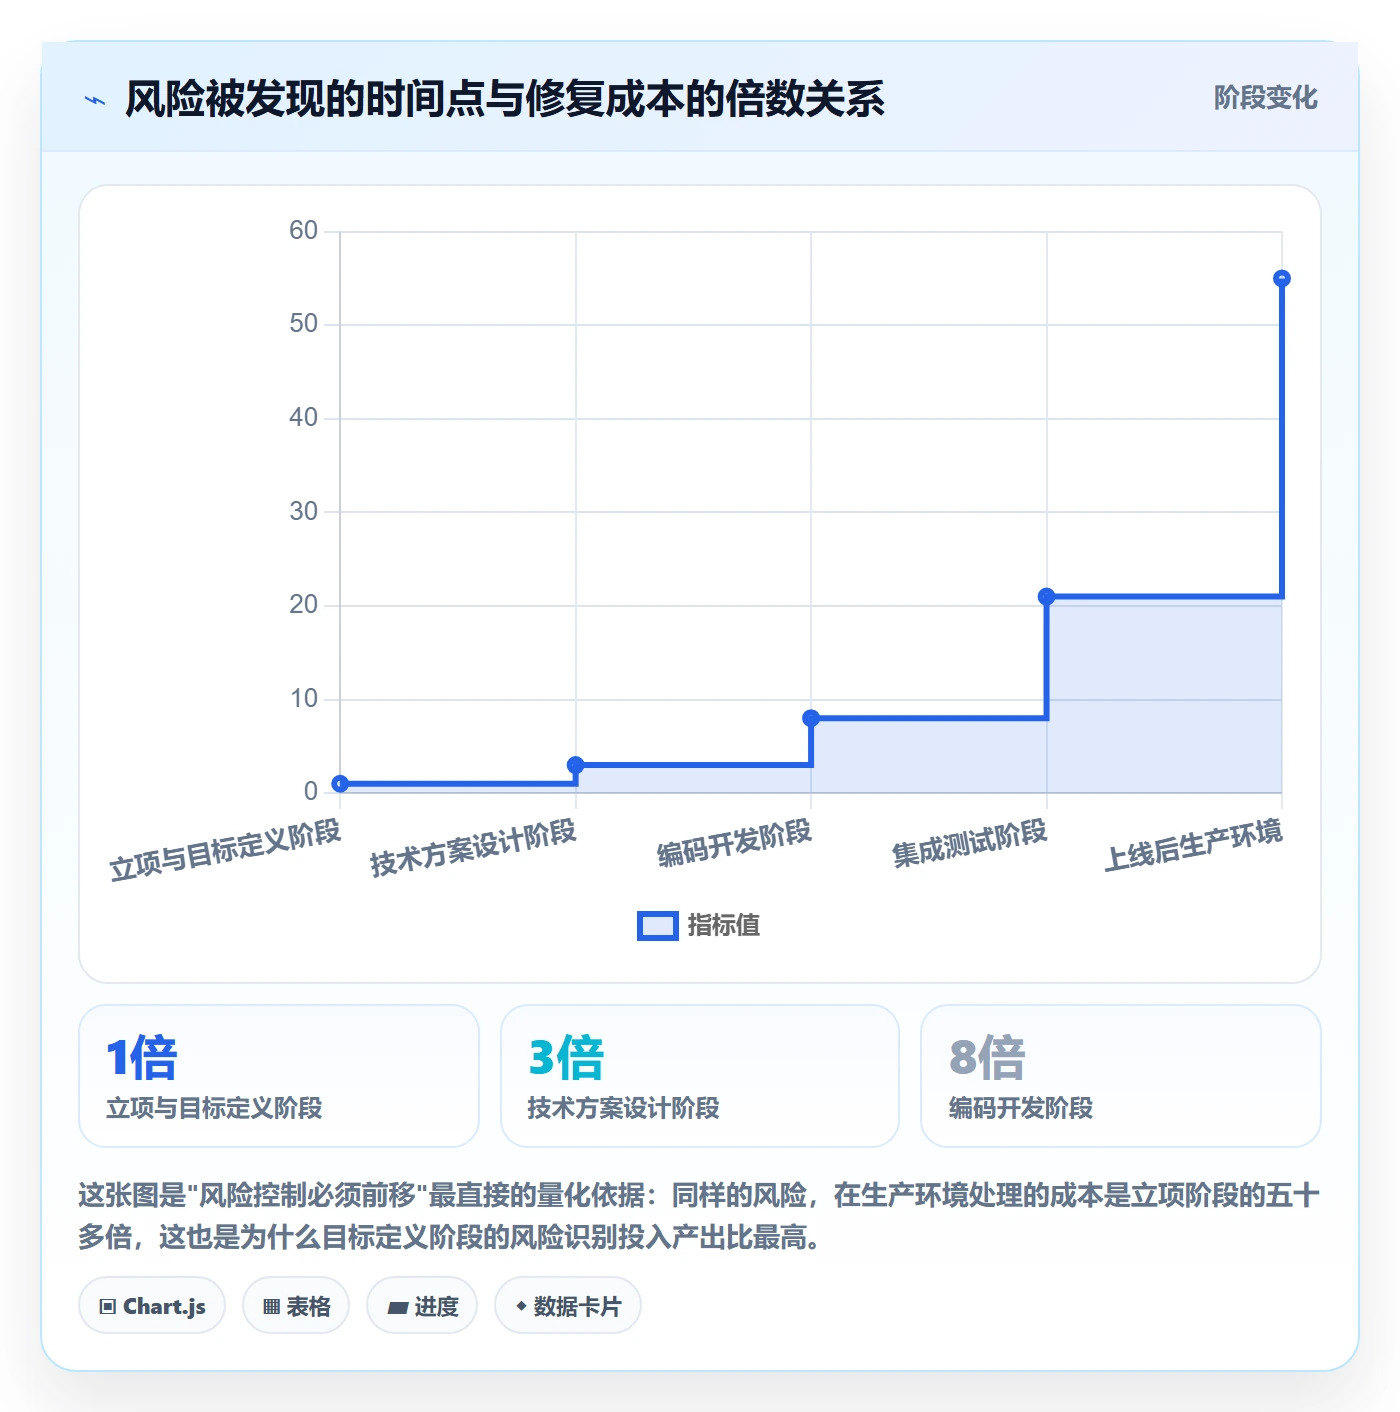Click the 数据卡片 tag chip

(x=568, y=1306)
